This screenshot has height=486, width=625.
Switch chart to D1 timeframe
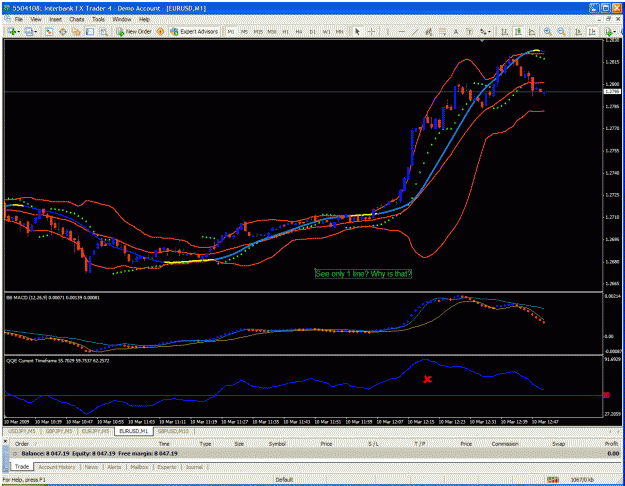click(x=313, y=32)
